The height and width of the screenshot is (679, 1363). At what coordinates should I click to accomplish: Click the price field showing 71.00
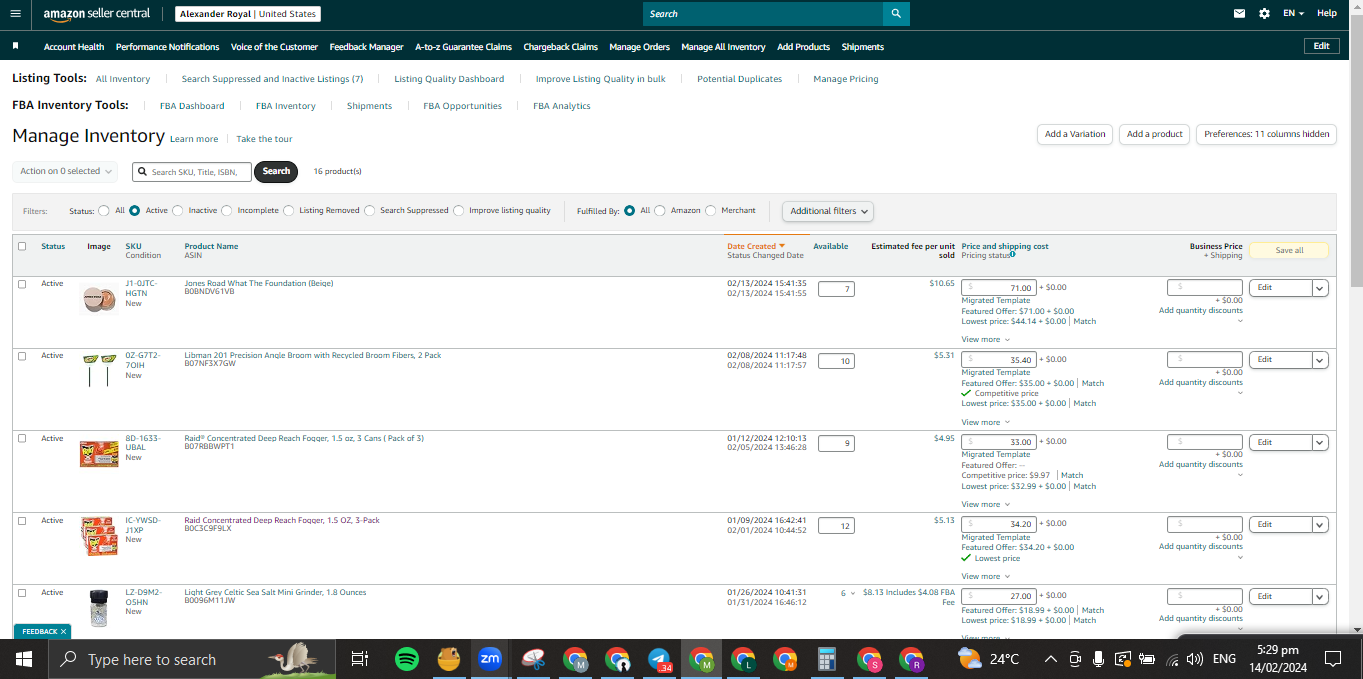1000,288
